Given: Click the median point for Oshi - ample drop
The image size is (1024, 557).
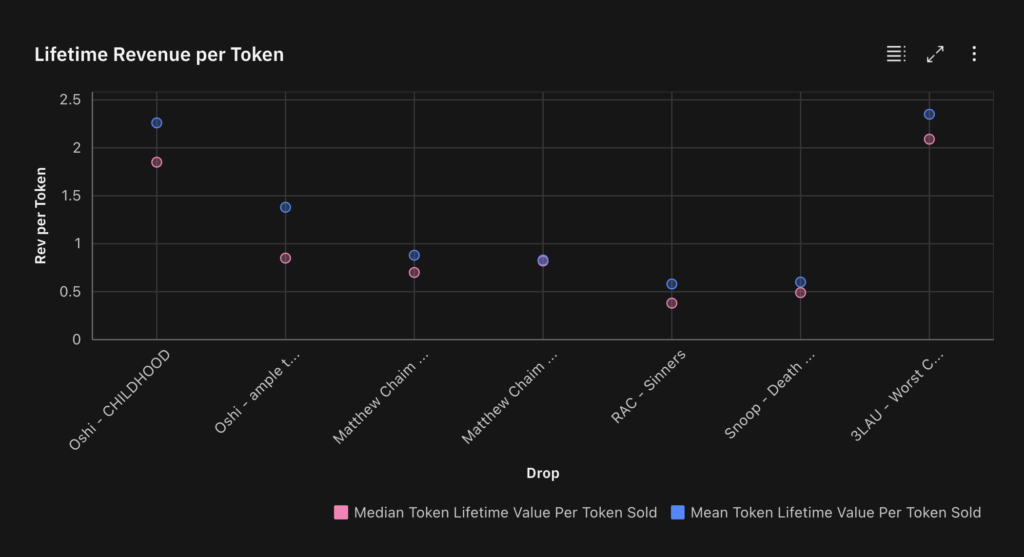Looking at the screenshot, I should coord(285,258).
